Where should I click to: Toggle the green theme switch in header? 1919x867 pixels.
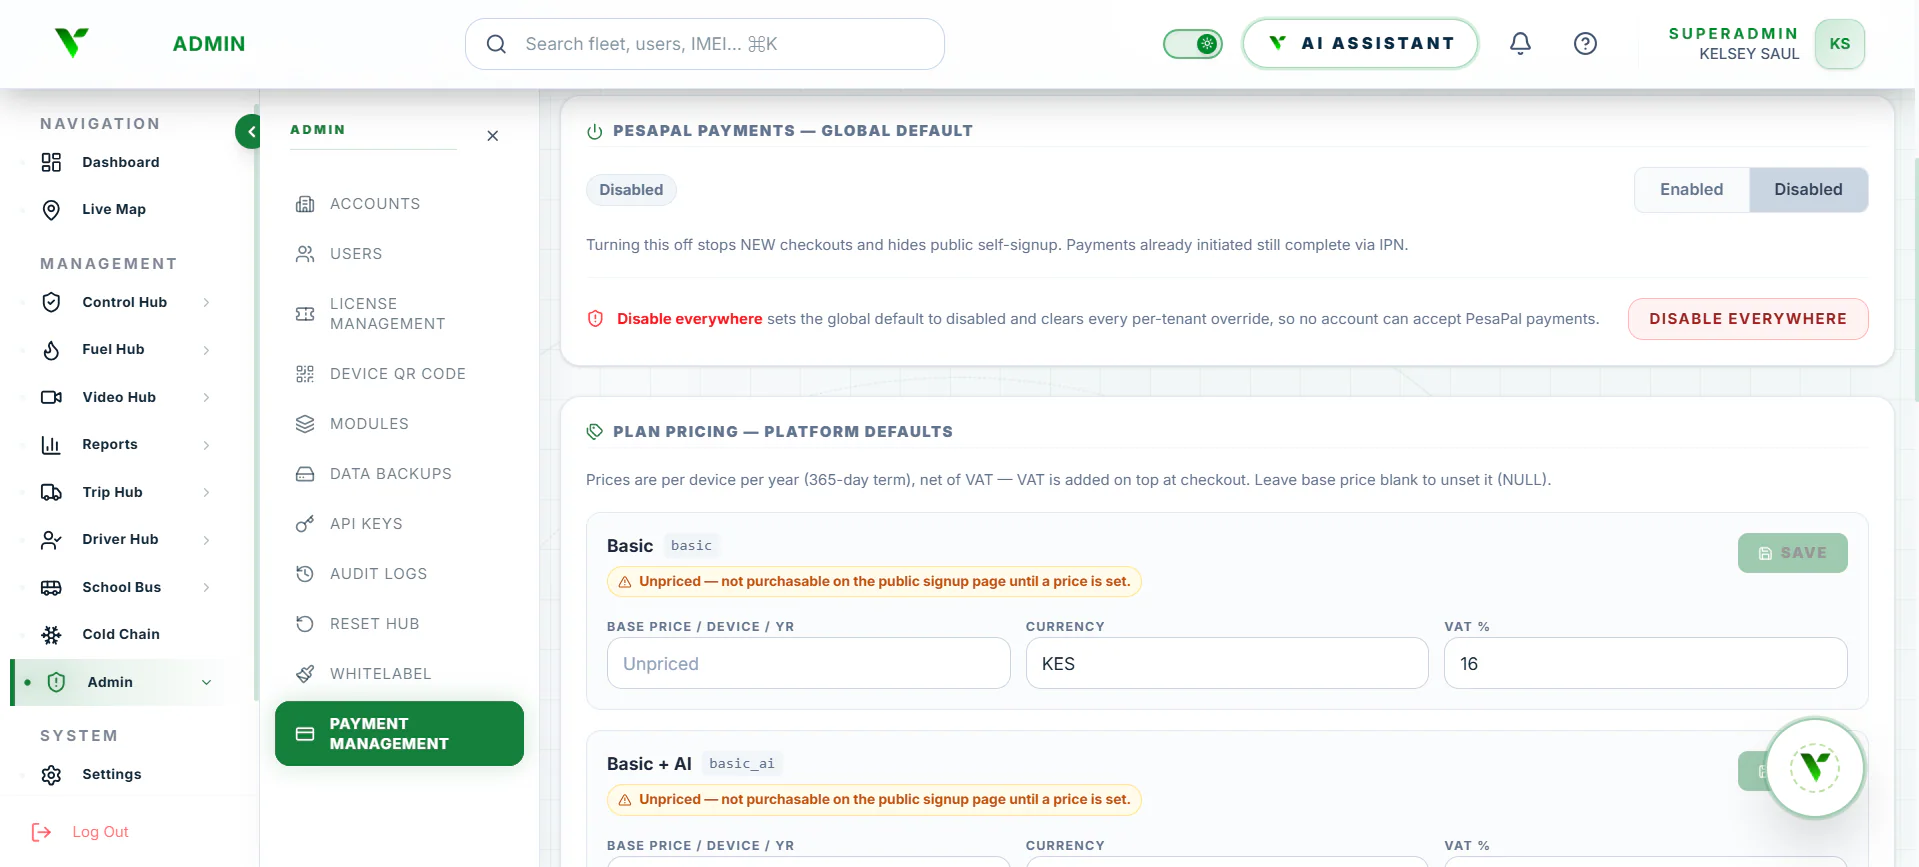pyautogui.click(x=1192, y=44)
